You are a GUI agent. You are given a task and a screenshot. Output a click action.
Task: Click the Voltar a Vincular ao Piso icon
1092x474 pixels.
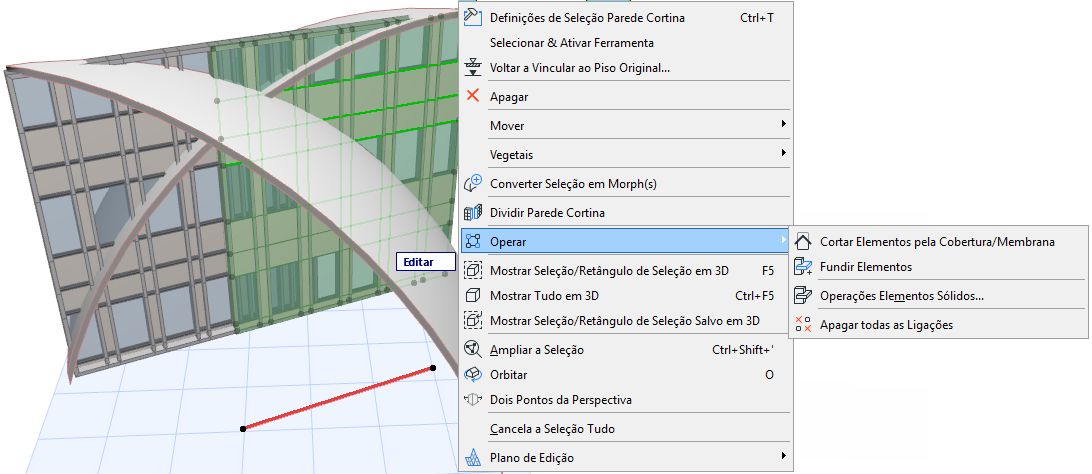click(x=473, y=68)
